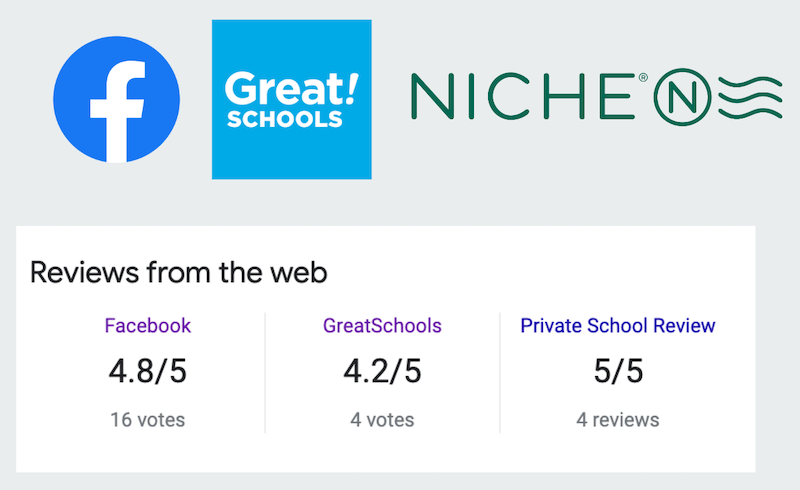
Task: Click the 4.2/5 GreatSchools rating
Action: click(382, 372)
